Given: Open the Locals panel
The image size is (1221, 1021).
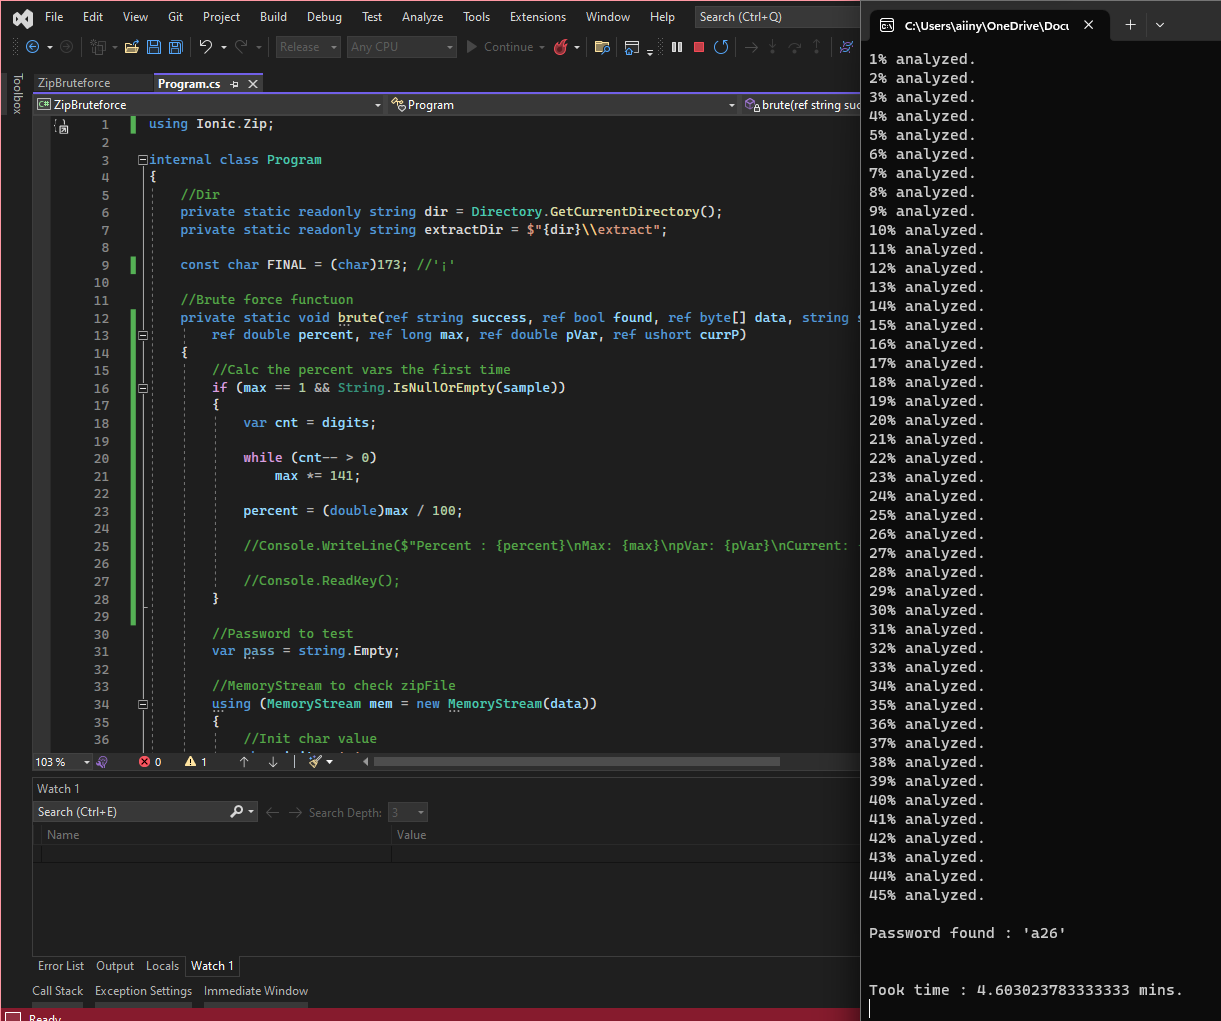Looking at the screenshot, I should click(162, 966).
